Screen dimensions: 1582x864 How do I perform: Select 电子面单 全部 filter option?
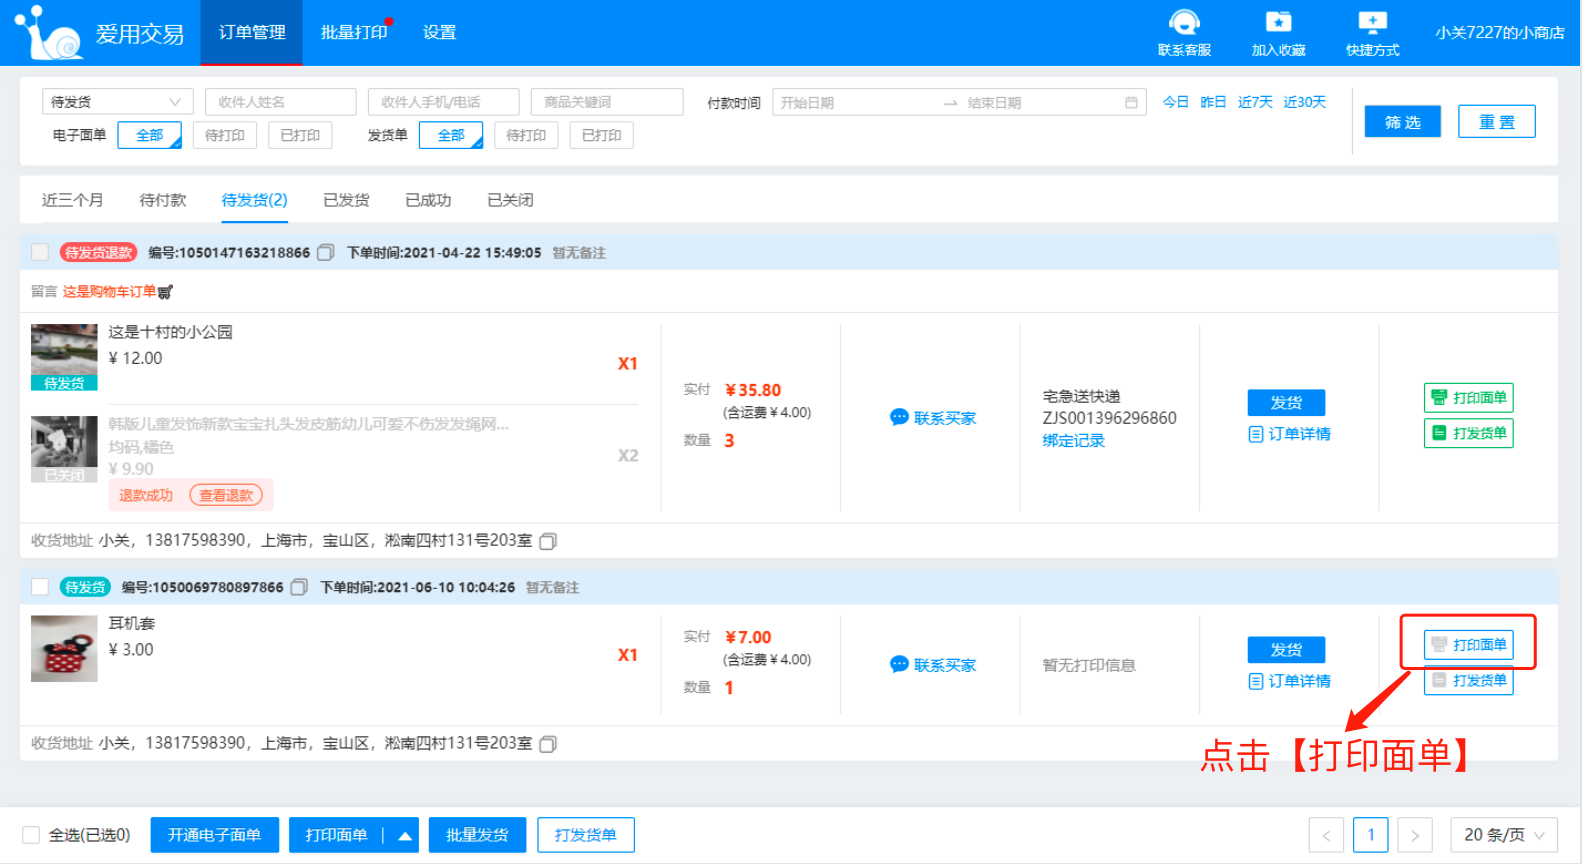[x=150, y=135]
